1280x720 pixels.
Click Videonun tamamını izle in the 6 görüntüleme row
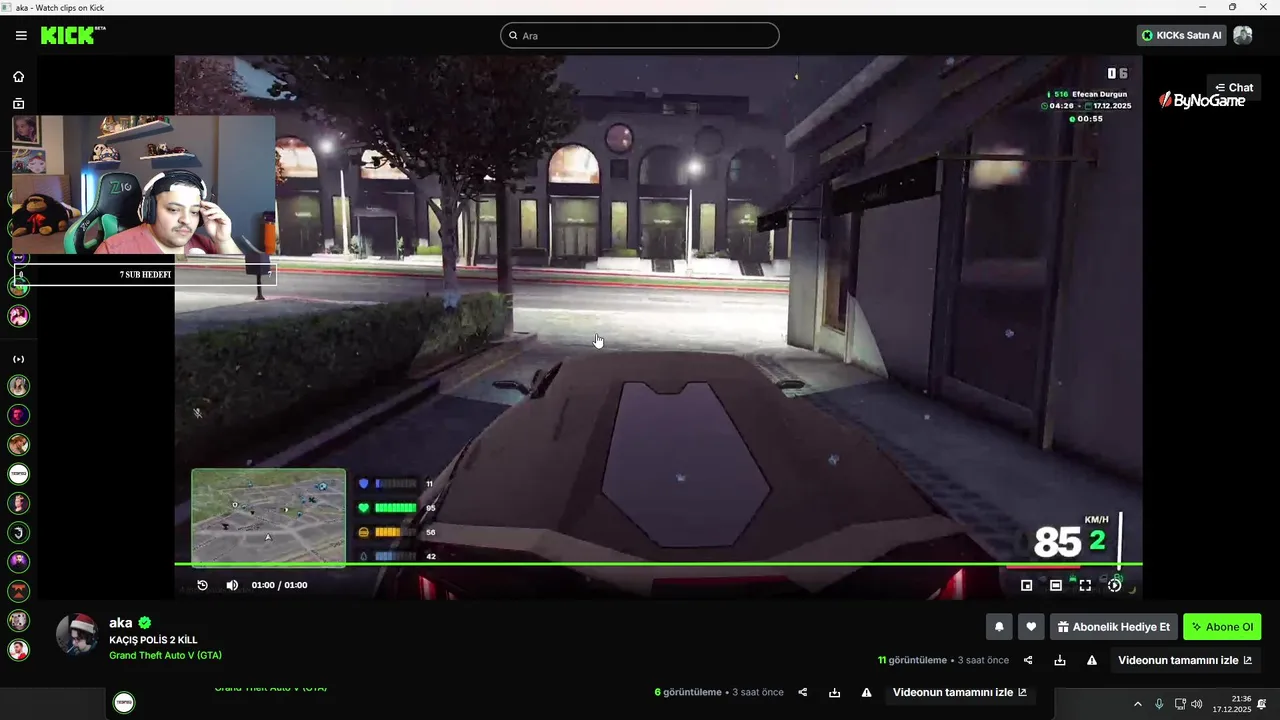959,692
